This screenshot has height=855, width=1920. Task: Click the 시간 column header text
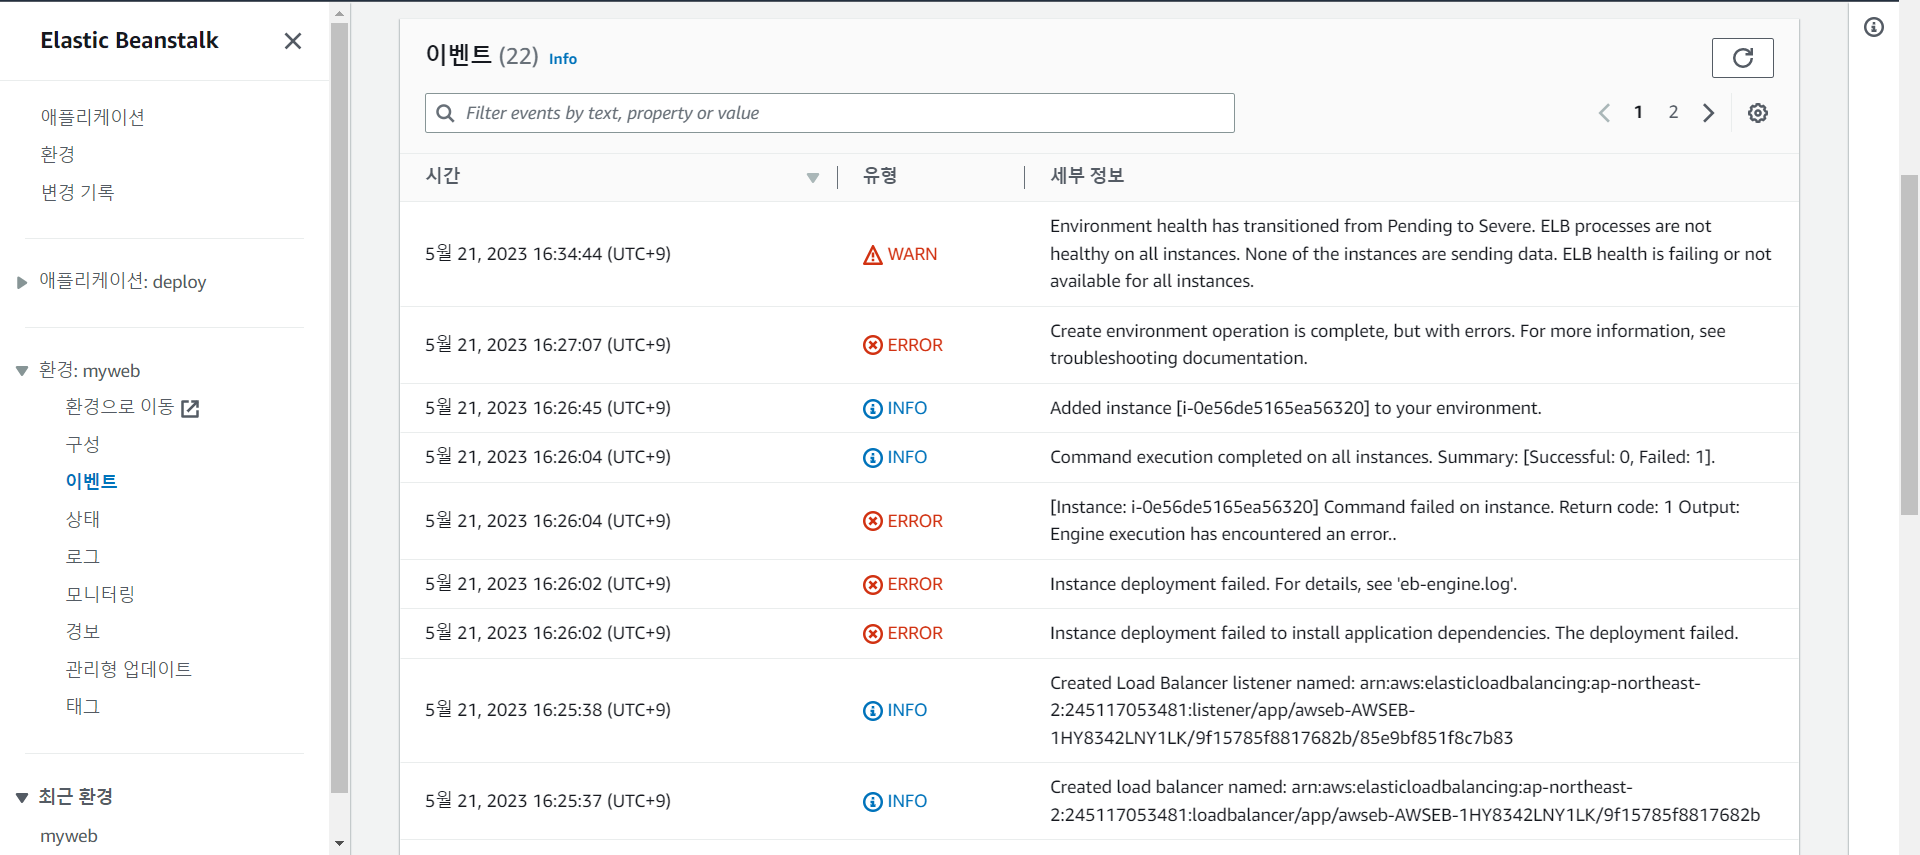point(443,176)
